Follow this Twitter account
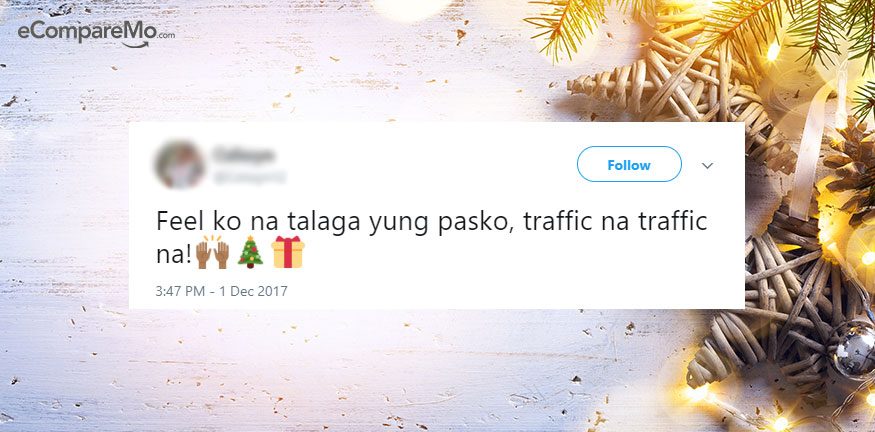This screenshot has width=875, height=432. click(629, 165)
